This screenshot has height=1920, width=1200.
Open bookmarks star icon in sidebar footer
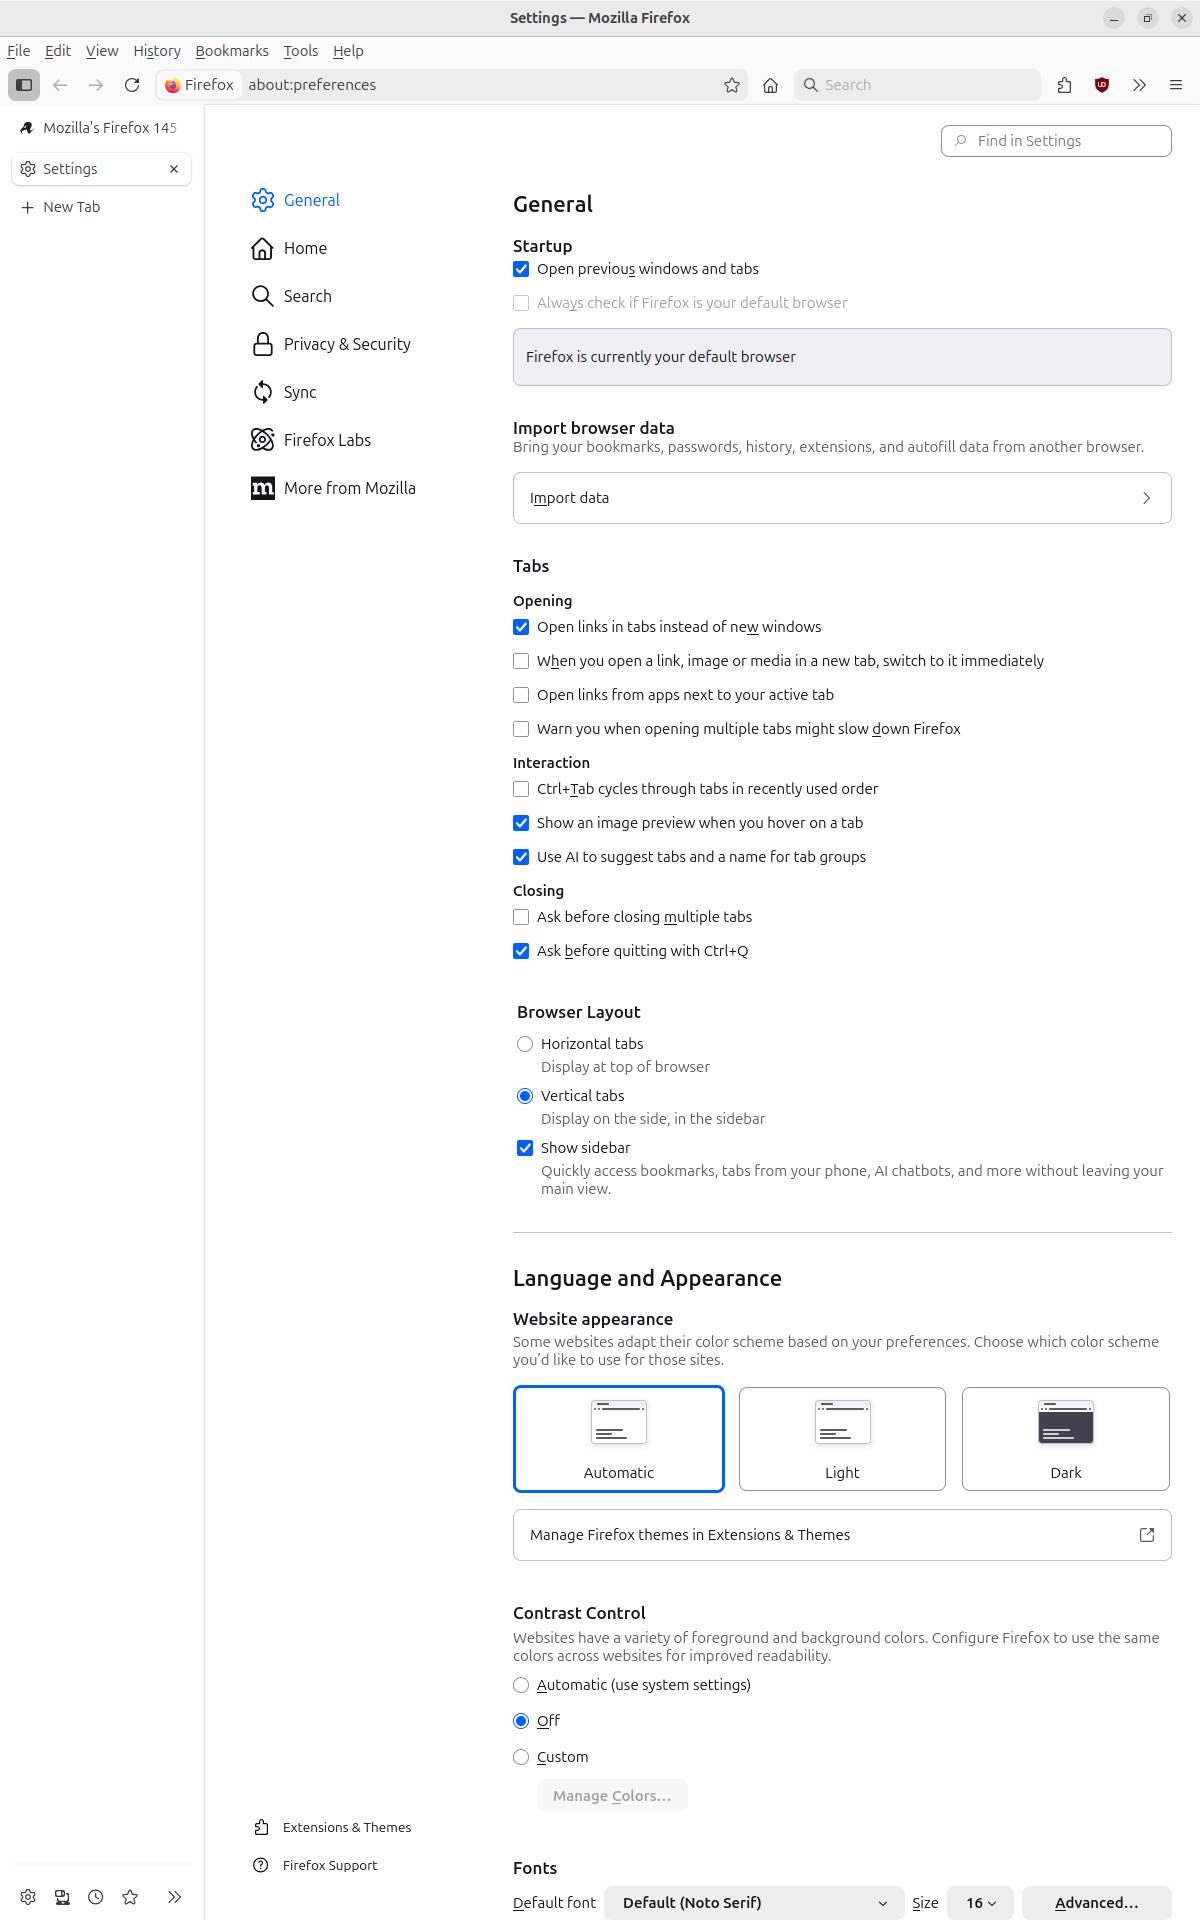[x=130, y=1897]
